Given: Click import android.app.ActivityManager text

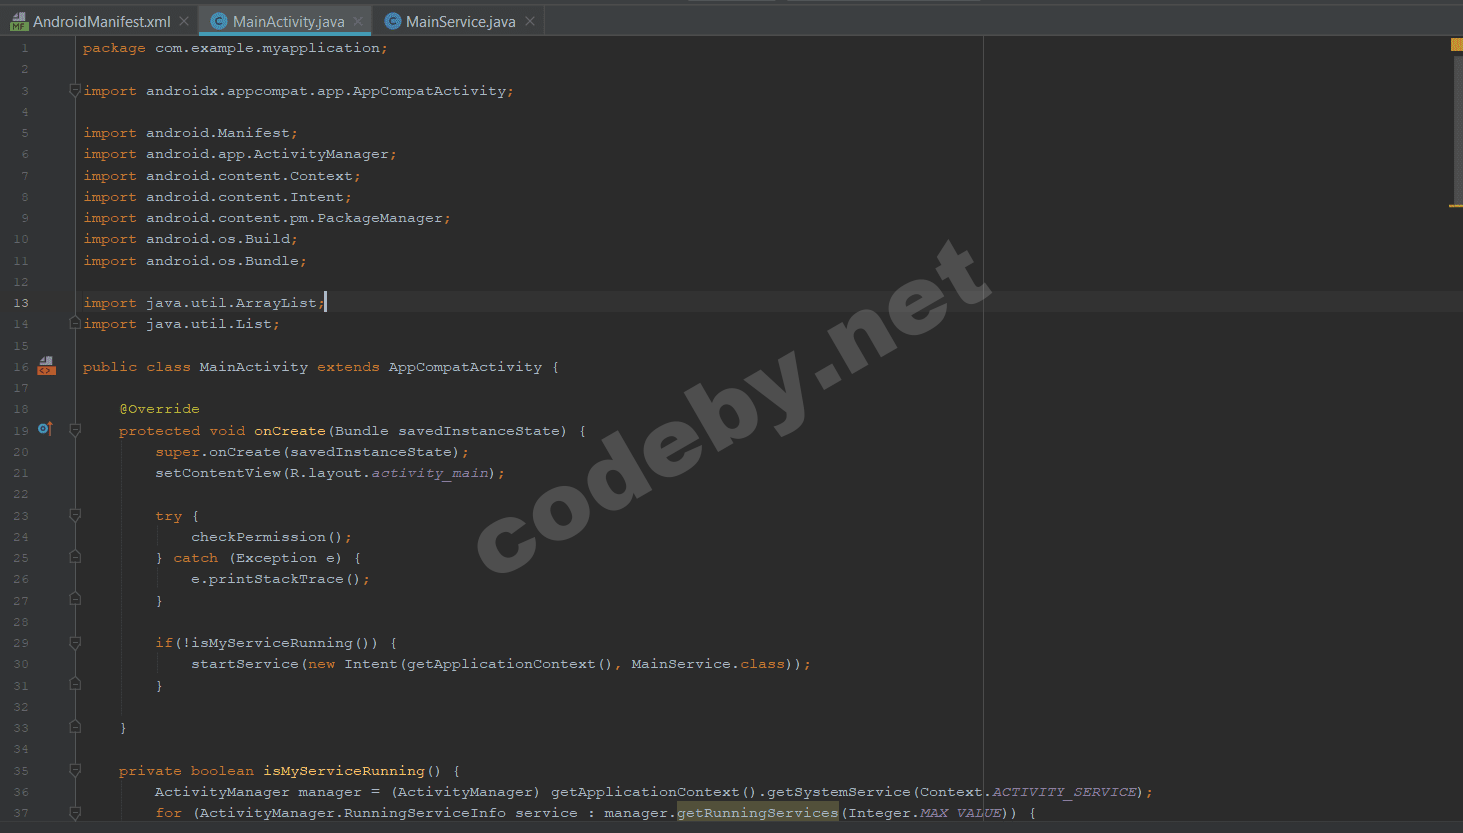Looking at the screenshot, I should pyautogui.click(x=240, y=154).
